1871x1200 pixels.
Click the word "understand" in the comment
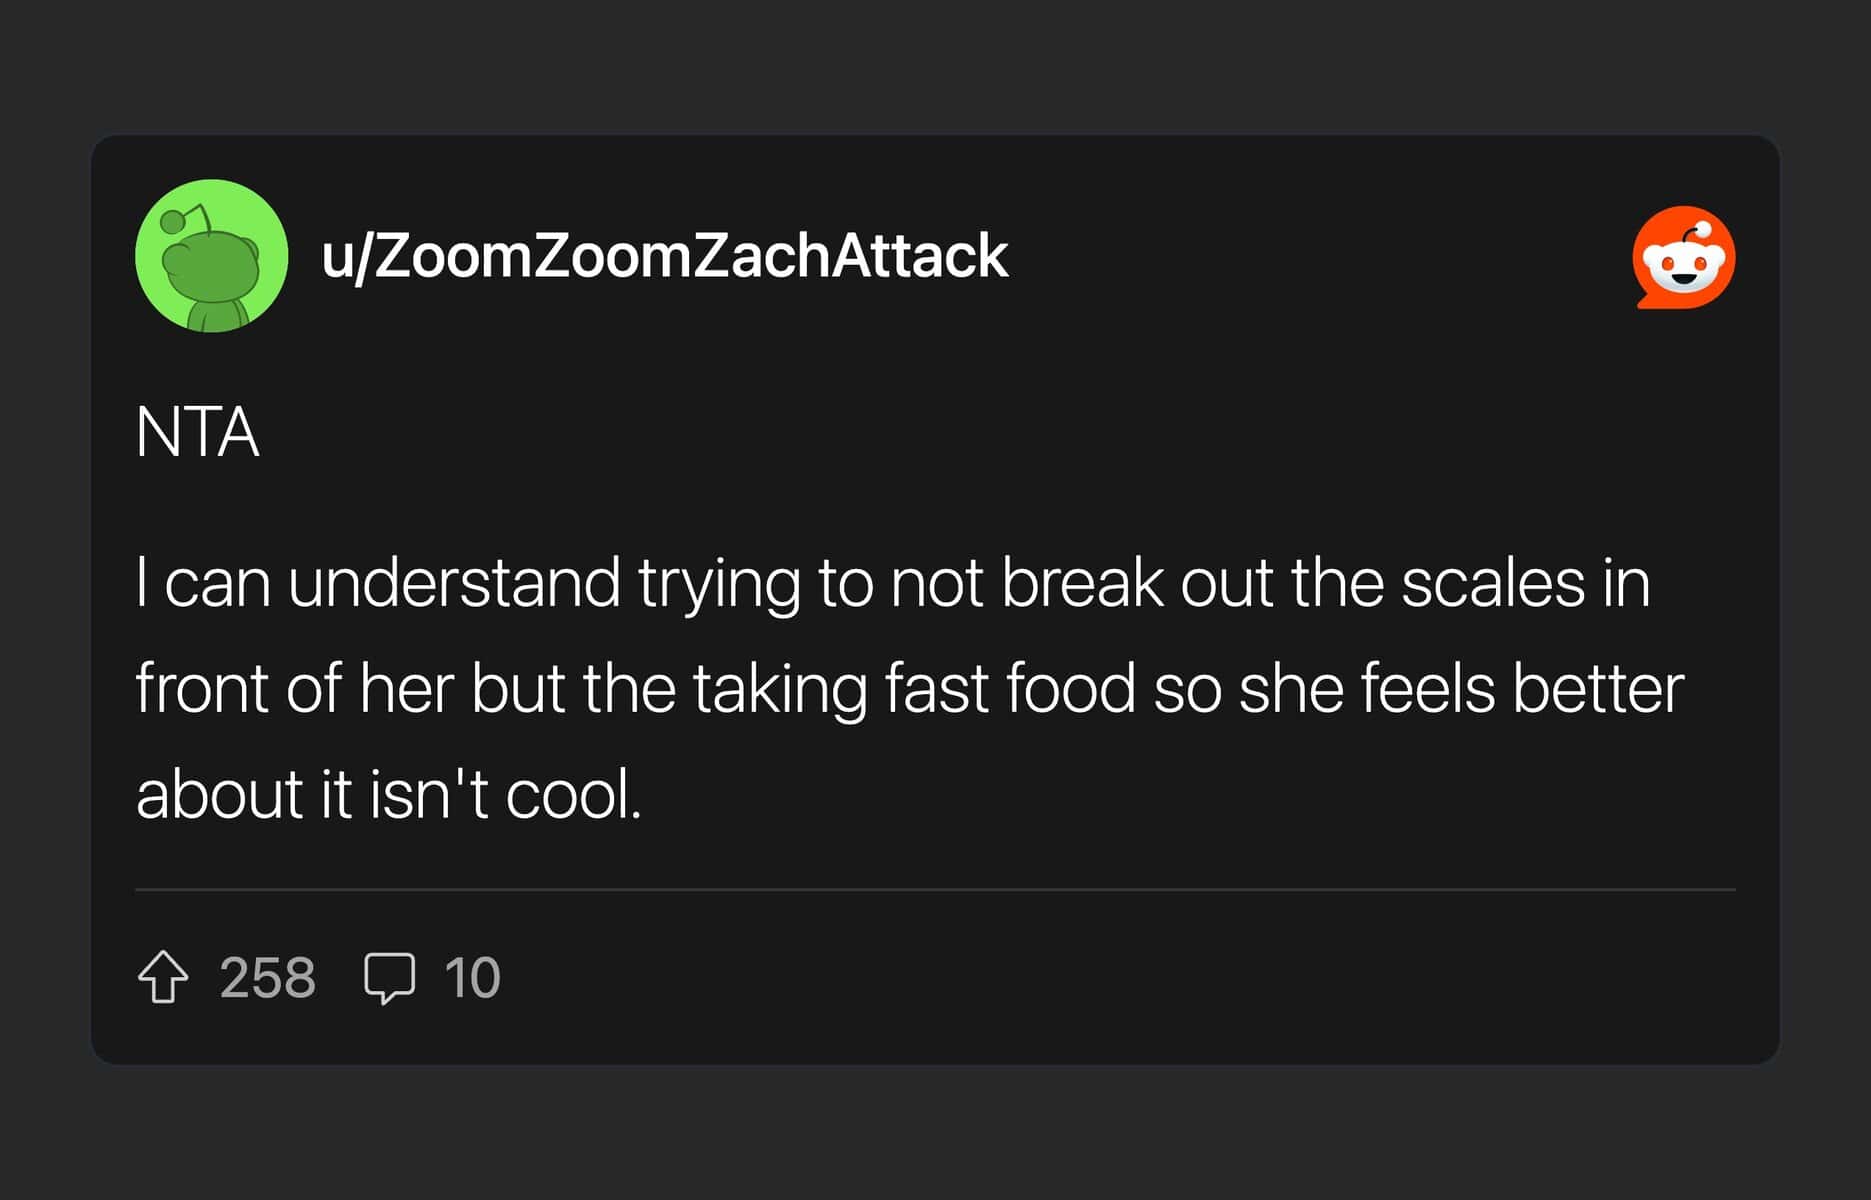453,582
